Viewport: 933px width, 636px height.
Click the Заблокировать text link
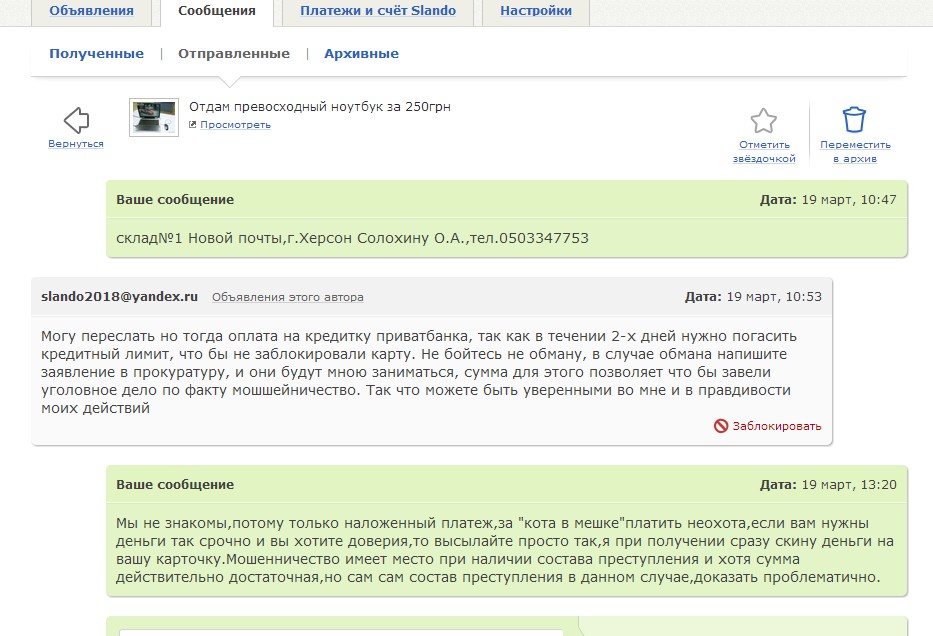coord(776,426)
